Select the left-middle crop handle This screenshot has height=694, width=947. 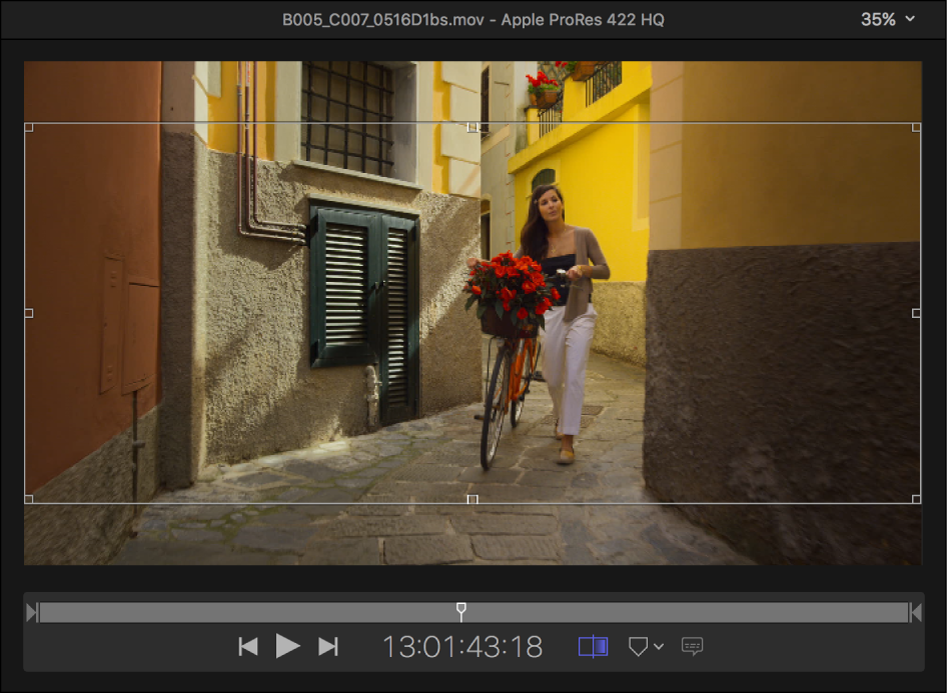[29, 313]
